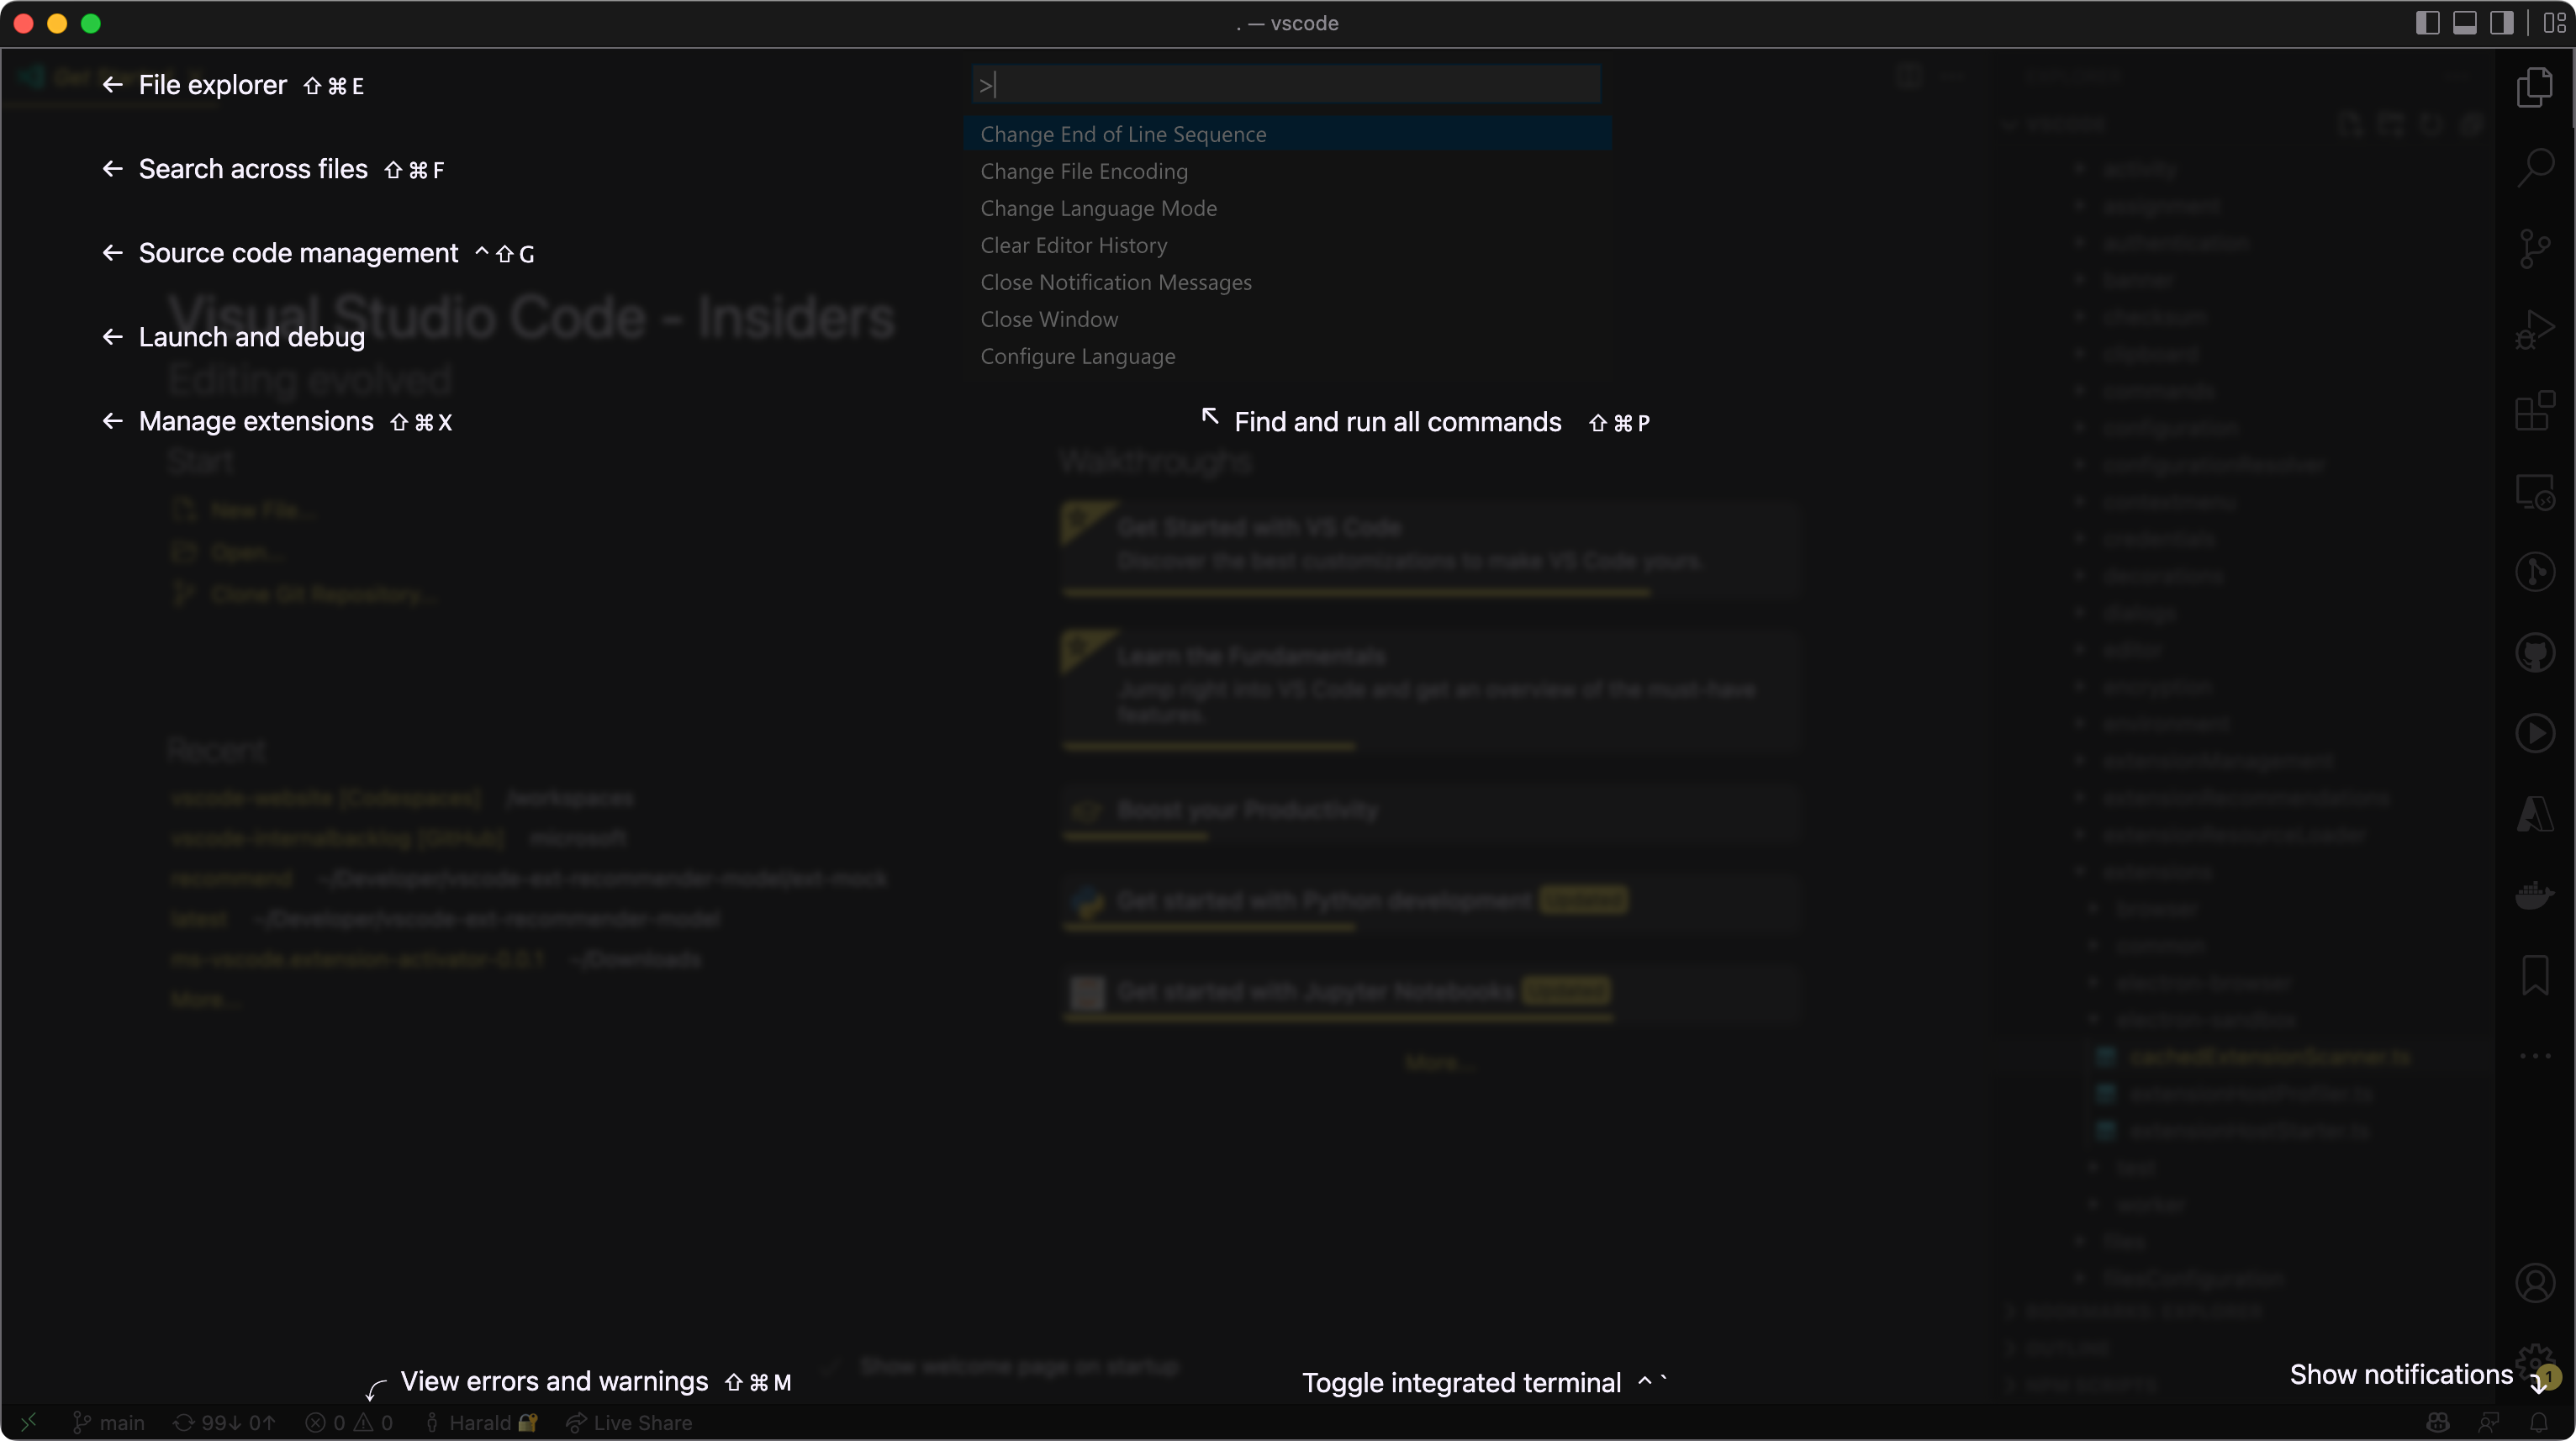Toggle the panel visibility in title bar
Image resolution: width=2576 pixels, height=1441 pixels.
pos(2466,23)
